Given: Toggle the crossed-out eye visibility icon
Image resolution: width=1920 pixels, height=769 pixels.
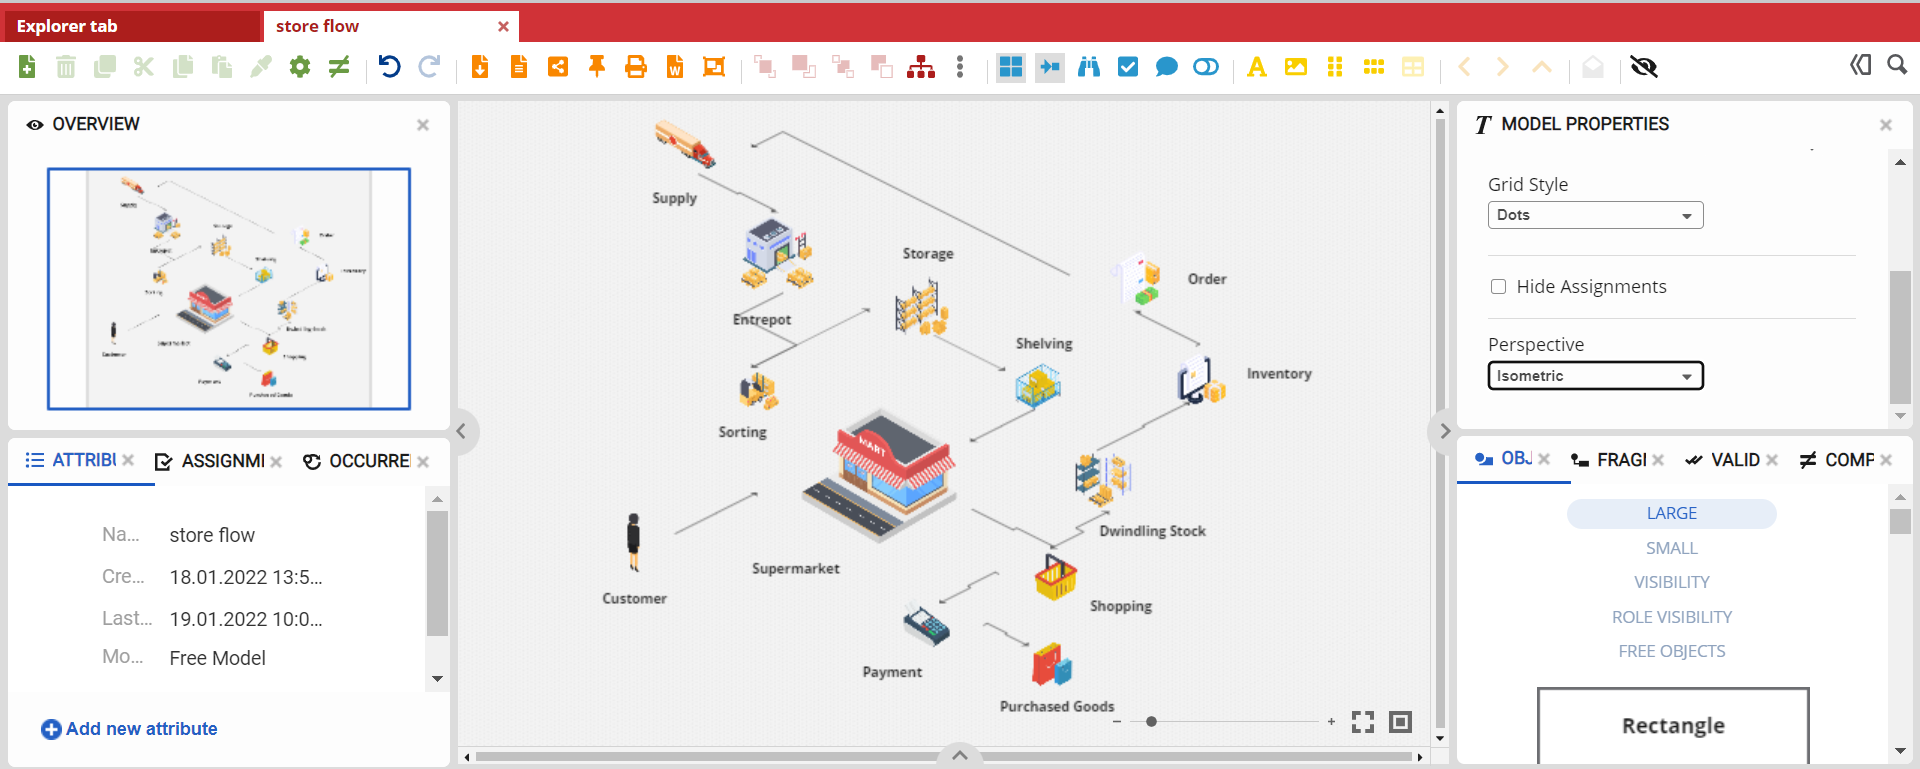Looking at the screenshot, I should [x=1643, y=67].
